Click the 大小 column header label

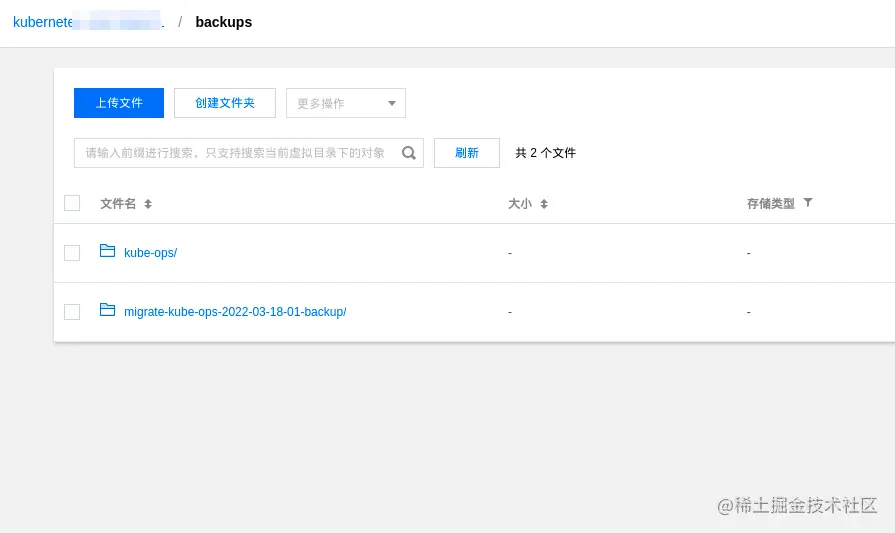(x=520, y=204)
